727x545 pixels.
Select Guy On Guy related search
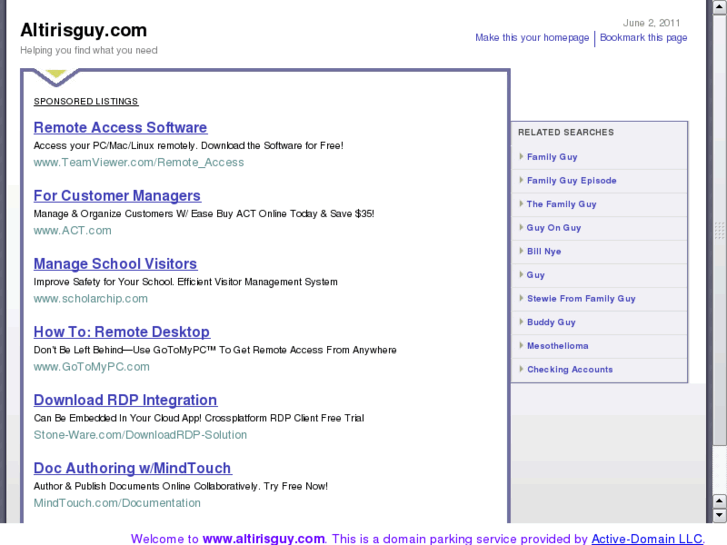[x=554, y=228]
